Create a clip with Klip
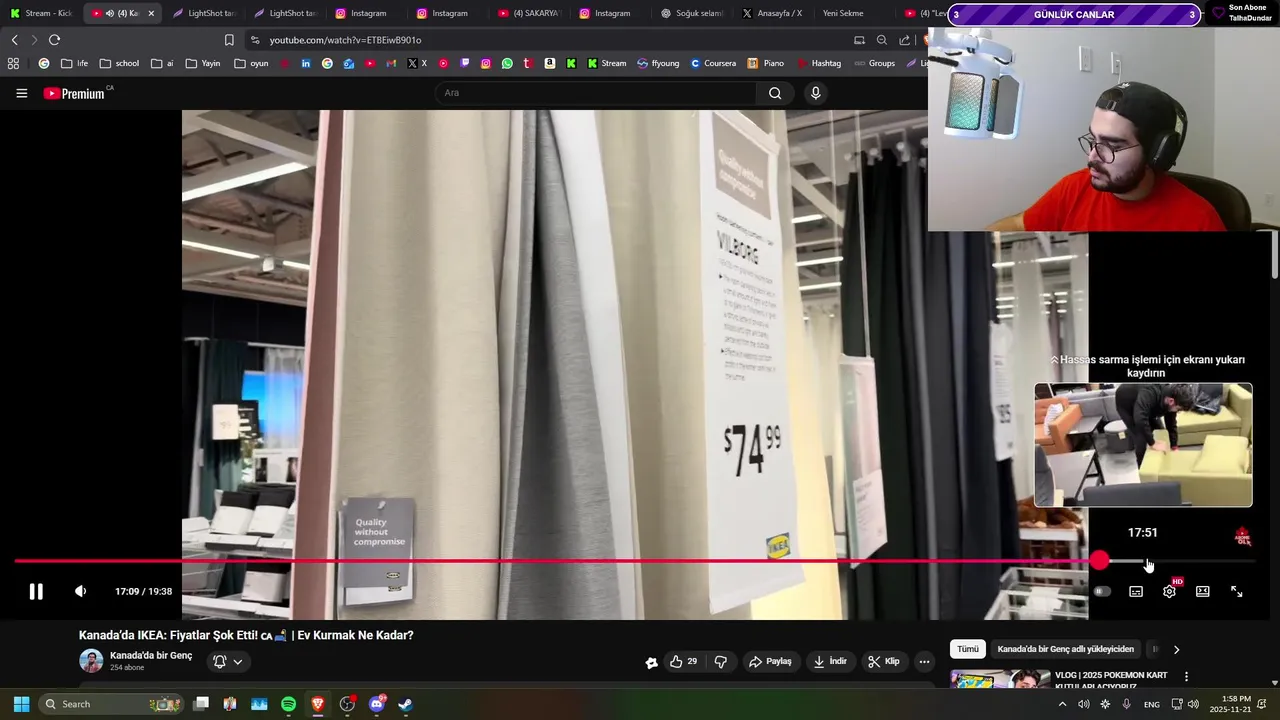Screen dimensions: 1280x720 pos(884,661)
